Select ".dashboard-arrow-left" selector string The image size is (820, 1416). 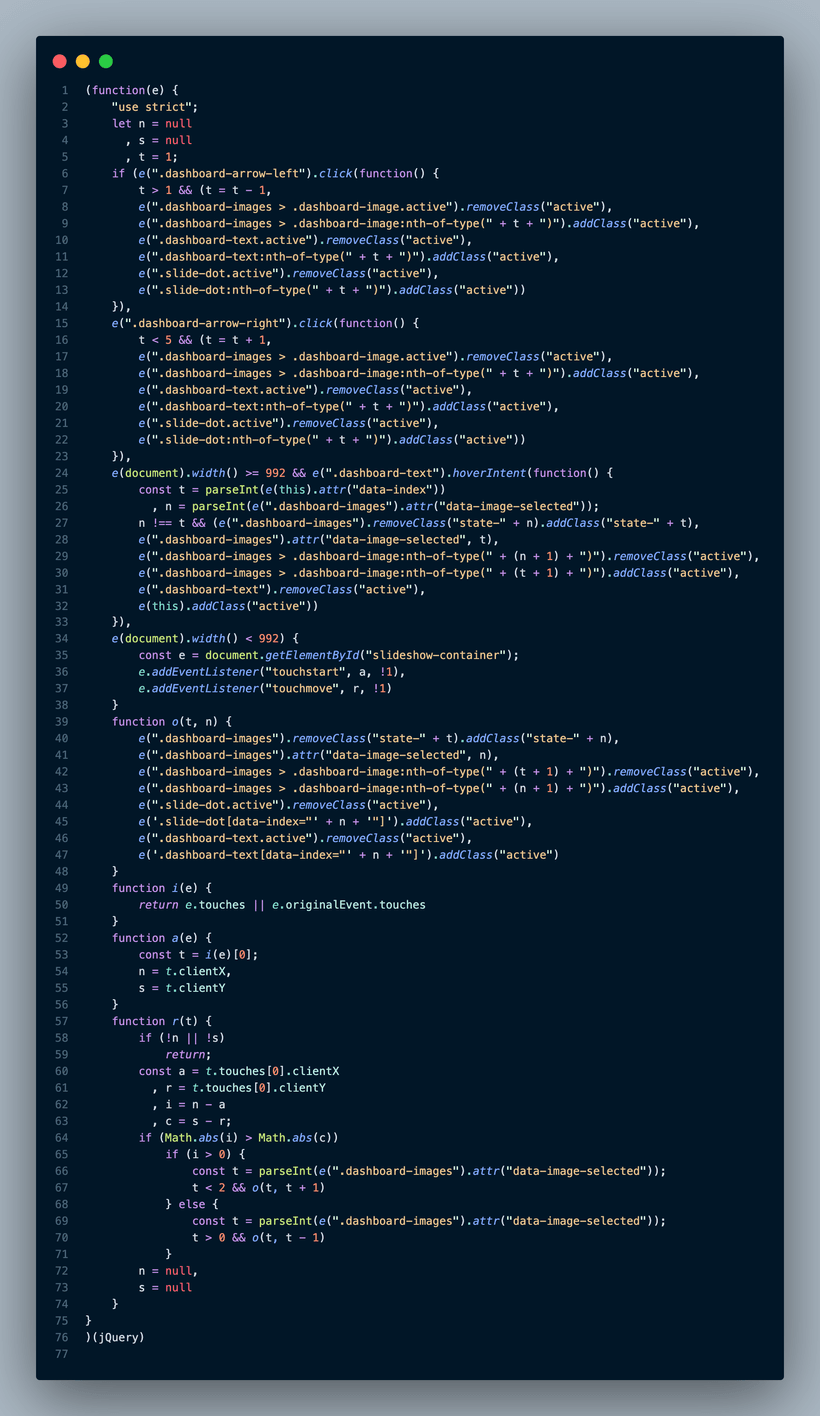pos(231,174)
